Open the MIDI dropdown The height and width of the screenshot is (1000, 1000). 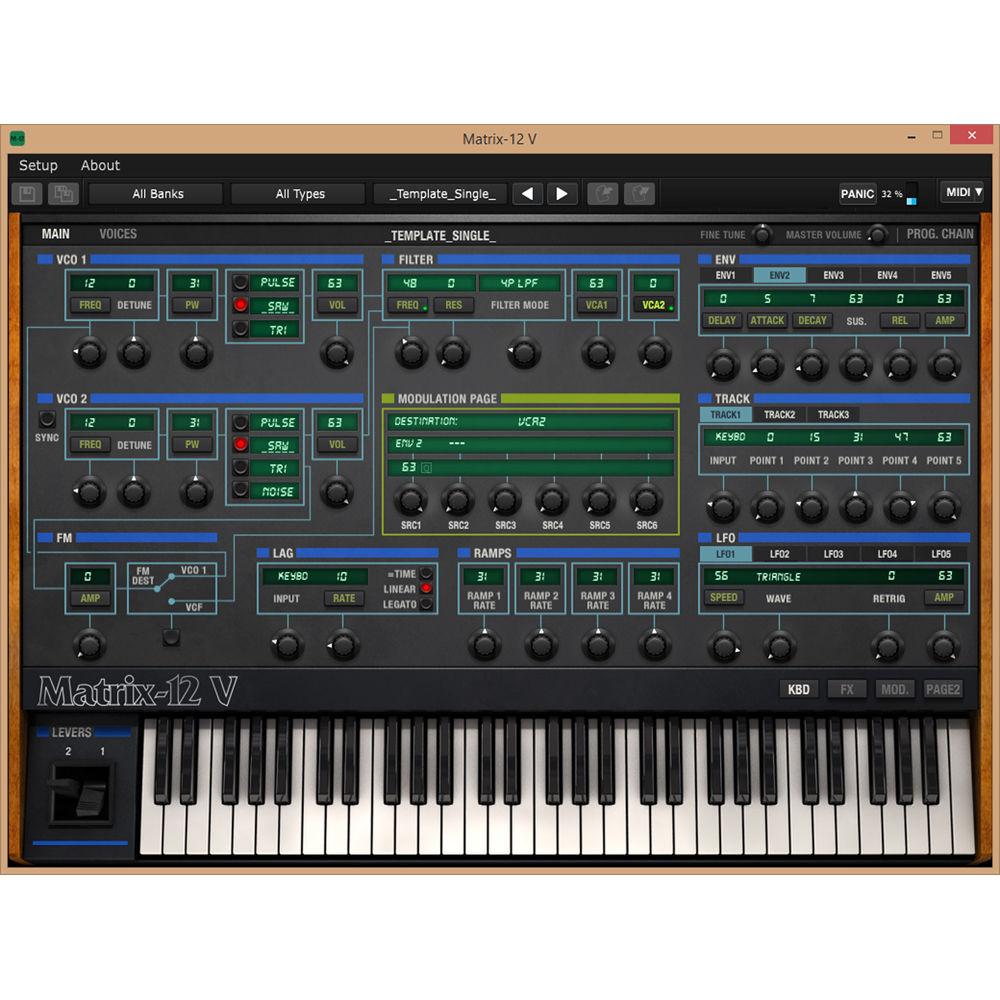point(962,191)
